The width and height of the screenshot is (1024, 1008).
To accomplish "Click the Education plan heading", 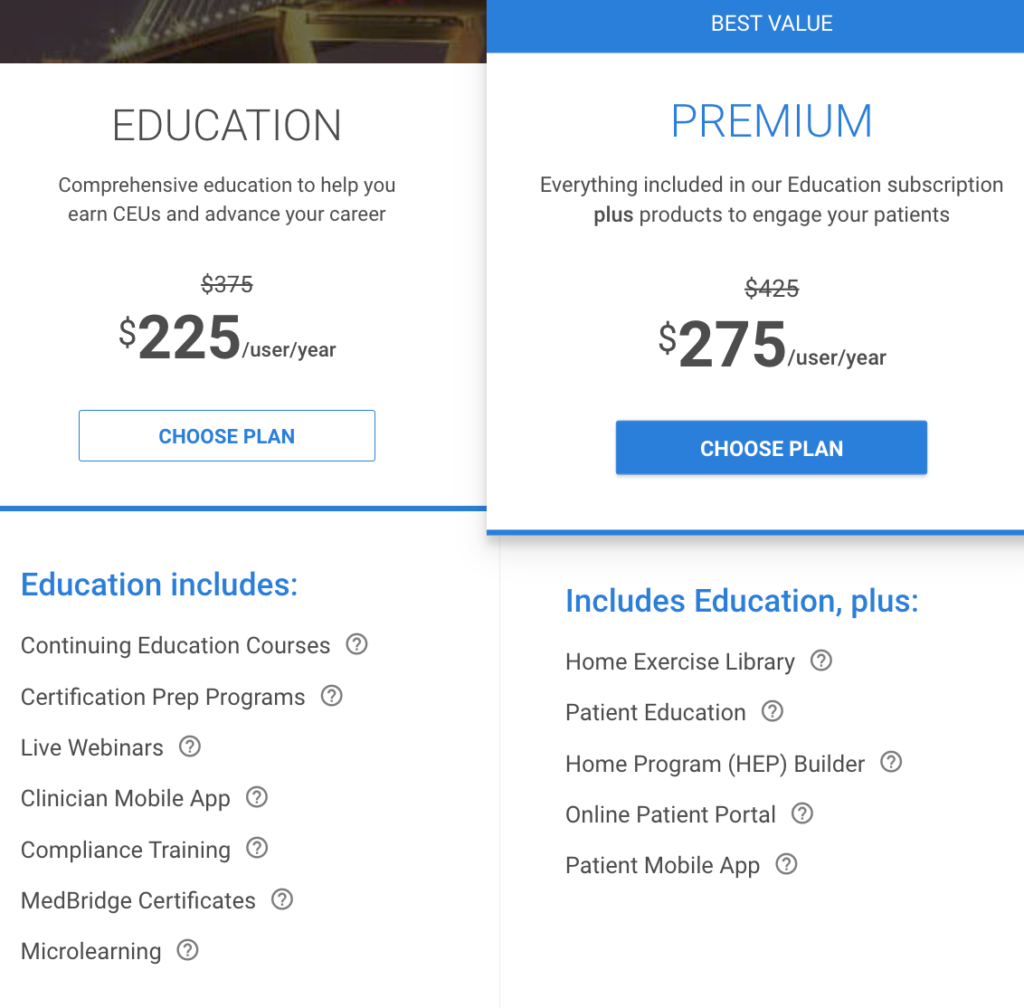I will 227,125.
